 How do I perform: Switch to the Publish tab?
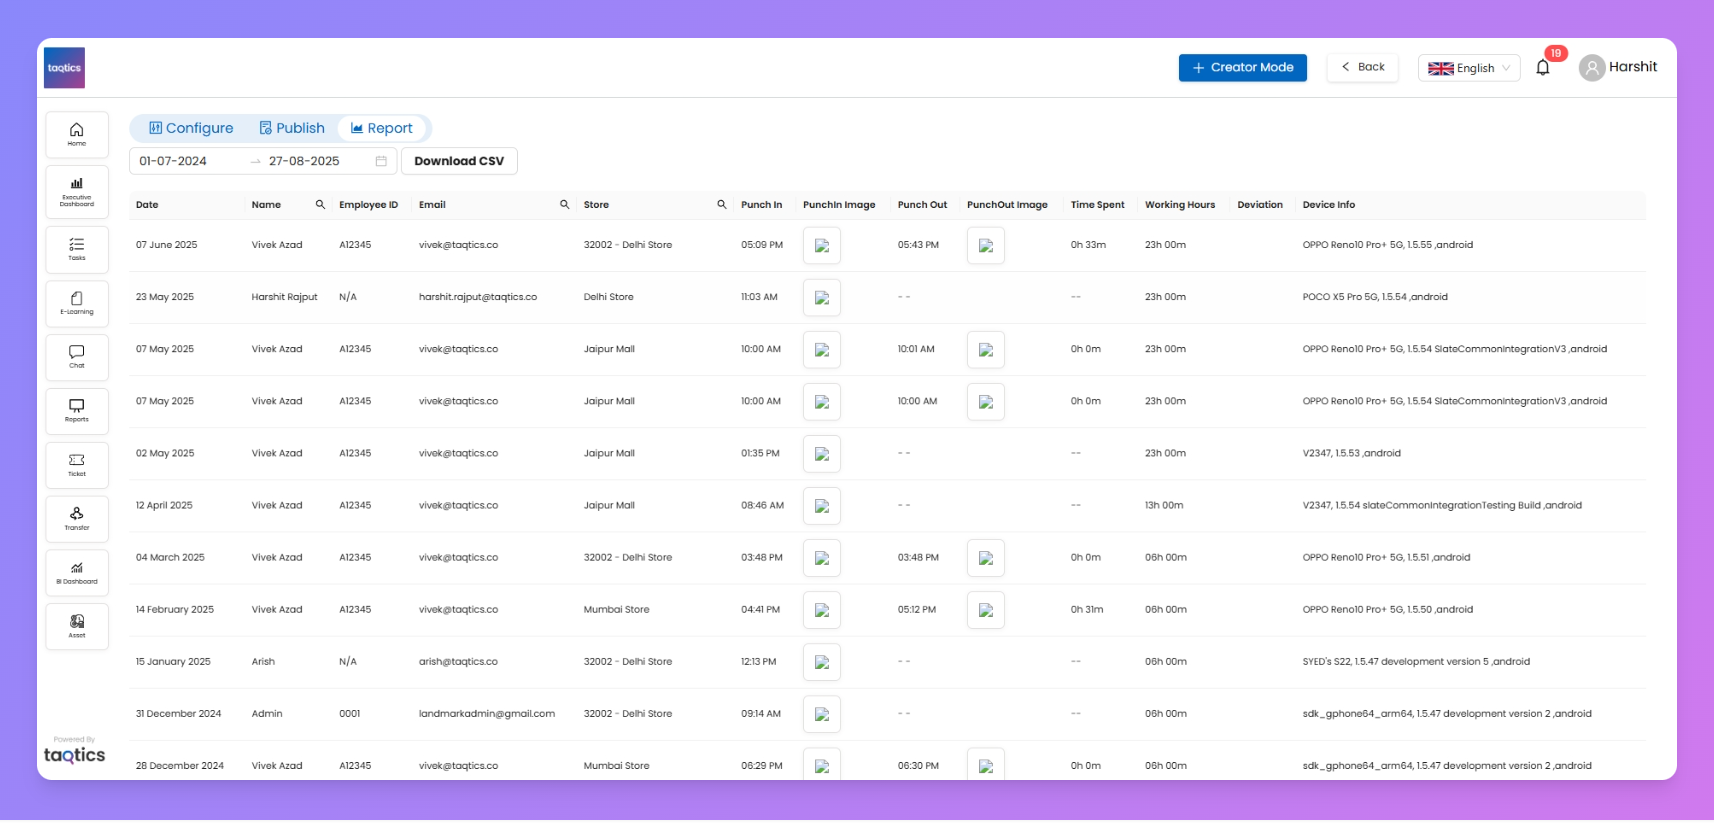tap(292, 128)
